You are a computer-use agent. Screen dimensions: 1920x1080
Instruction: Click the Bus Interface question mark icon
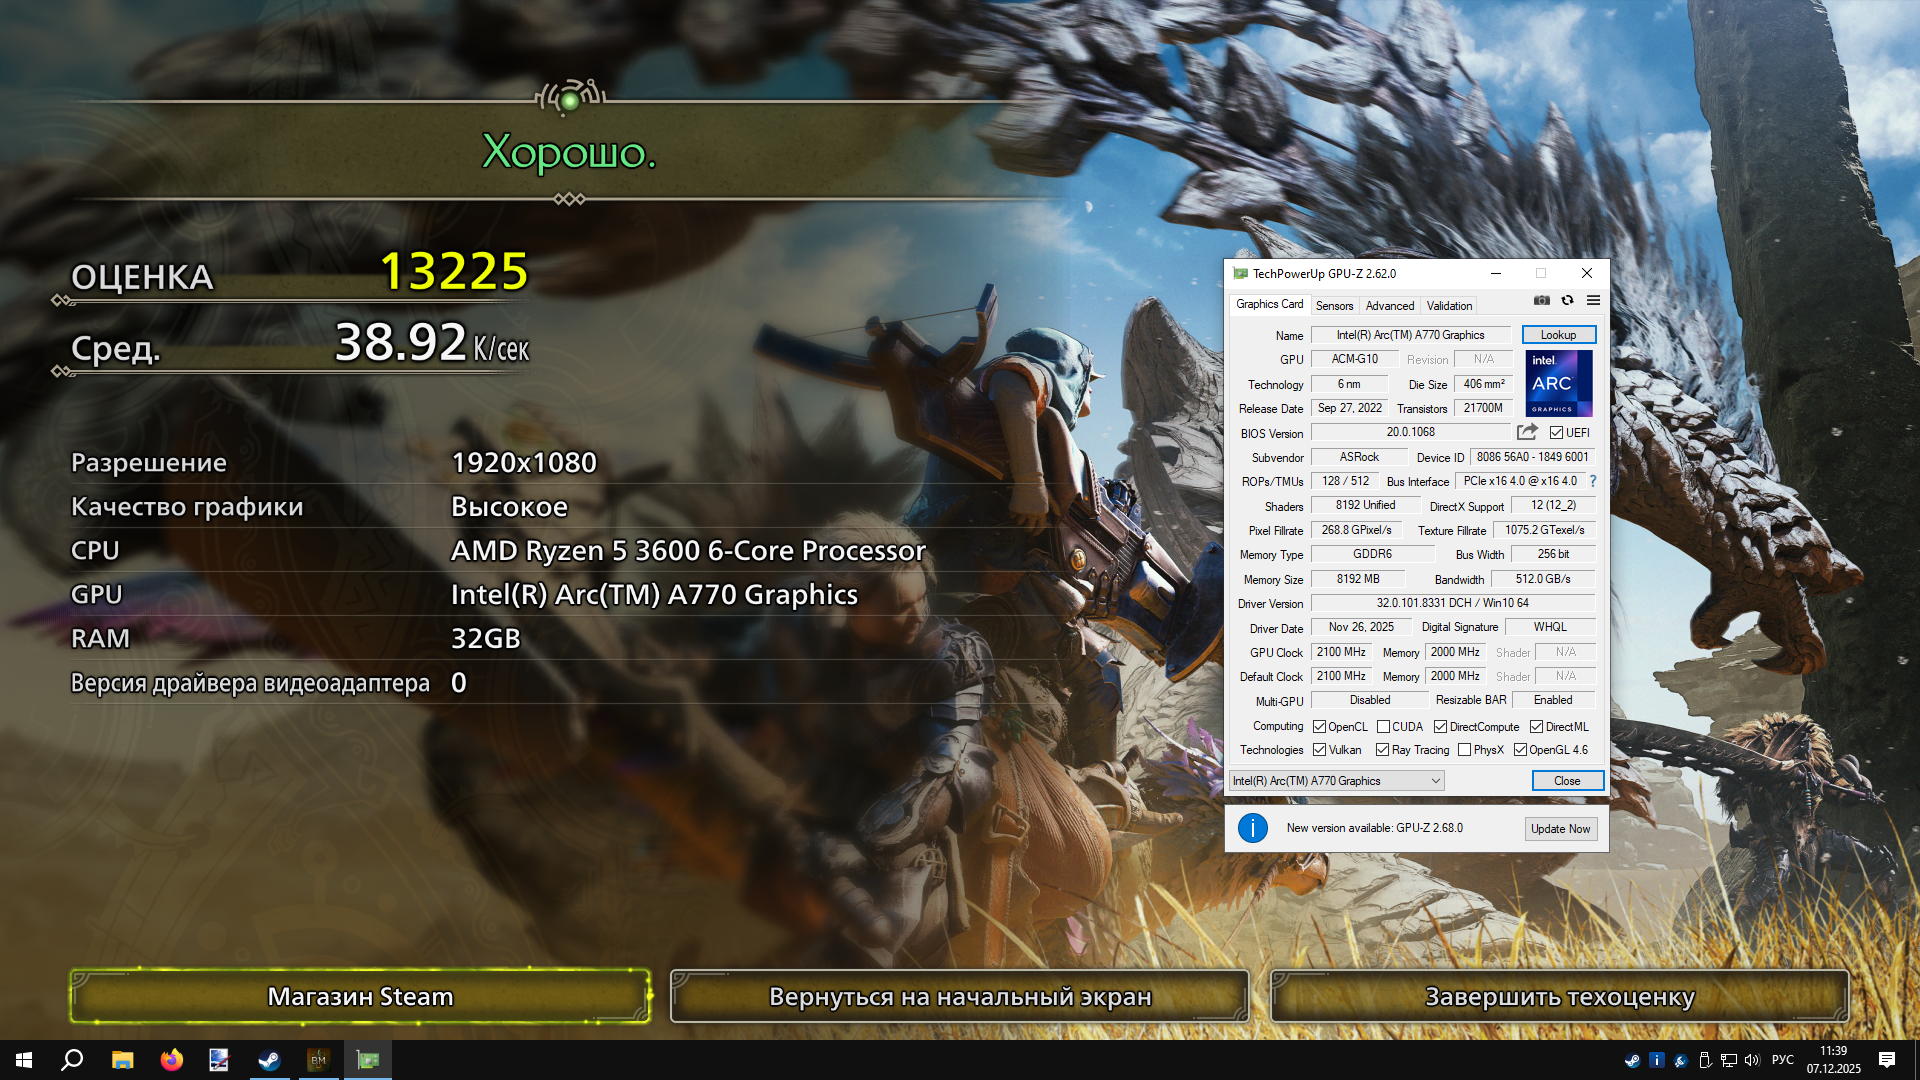1593,481
